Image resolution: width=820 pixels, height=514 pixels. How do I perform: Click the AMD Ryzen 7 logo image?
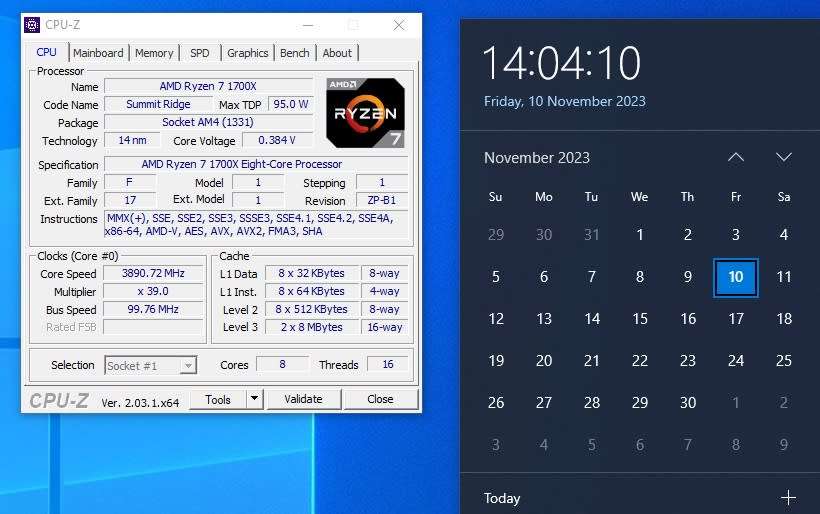click(x=365, y=112)
